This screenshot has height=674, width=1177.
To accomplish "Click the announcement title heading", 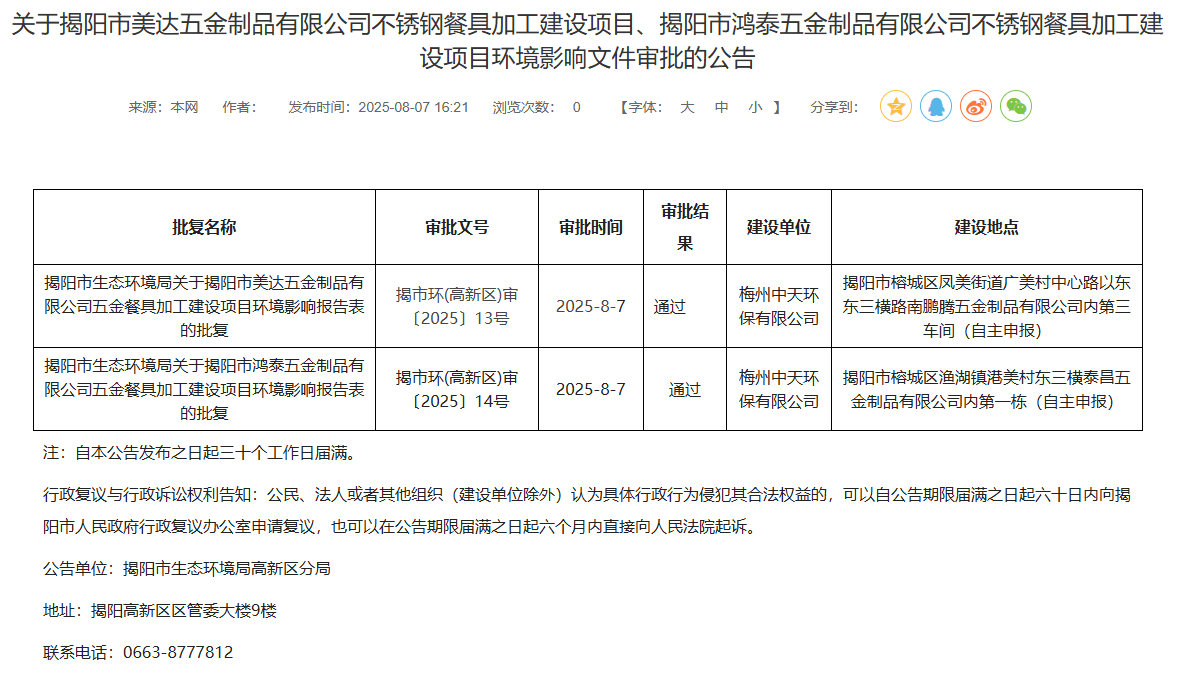I will 588,40.
